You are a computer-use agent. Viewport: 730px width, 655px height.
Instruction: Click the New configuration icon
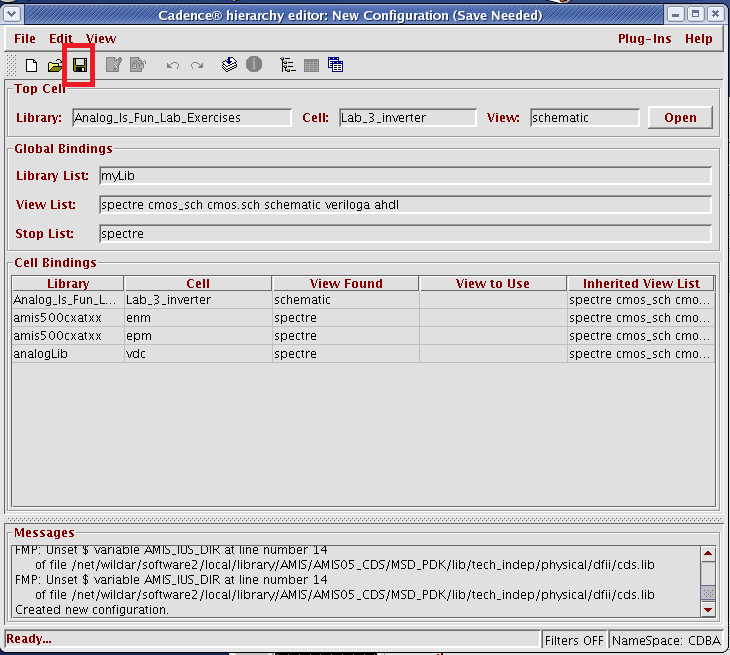click(31, 65)
